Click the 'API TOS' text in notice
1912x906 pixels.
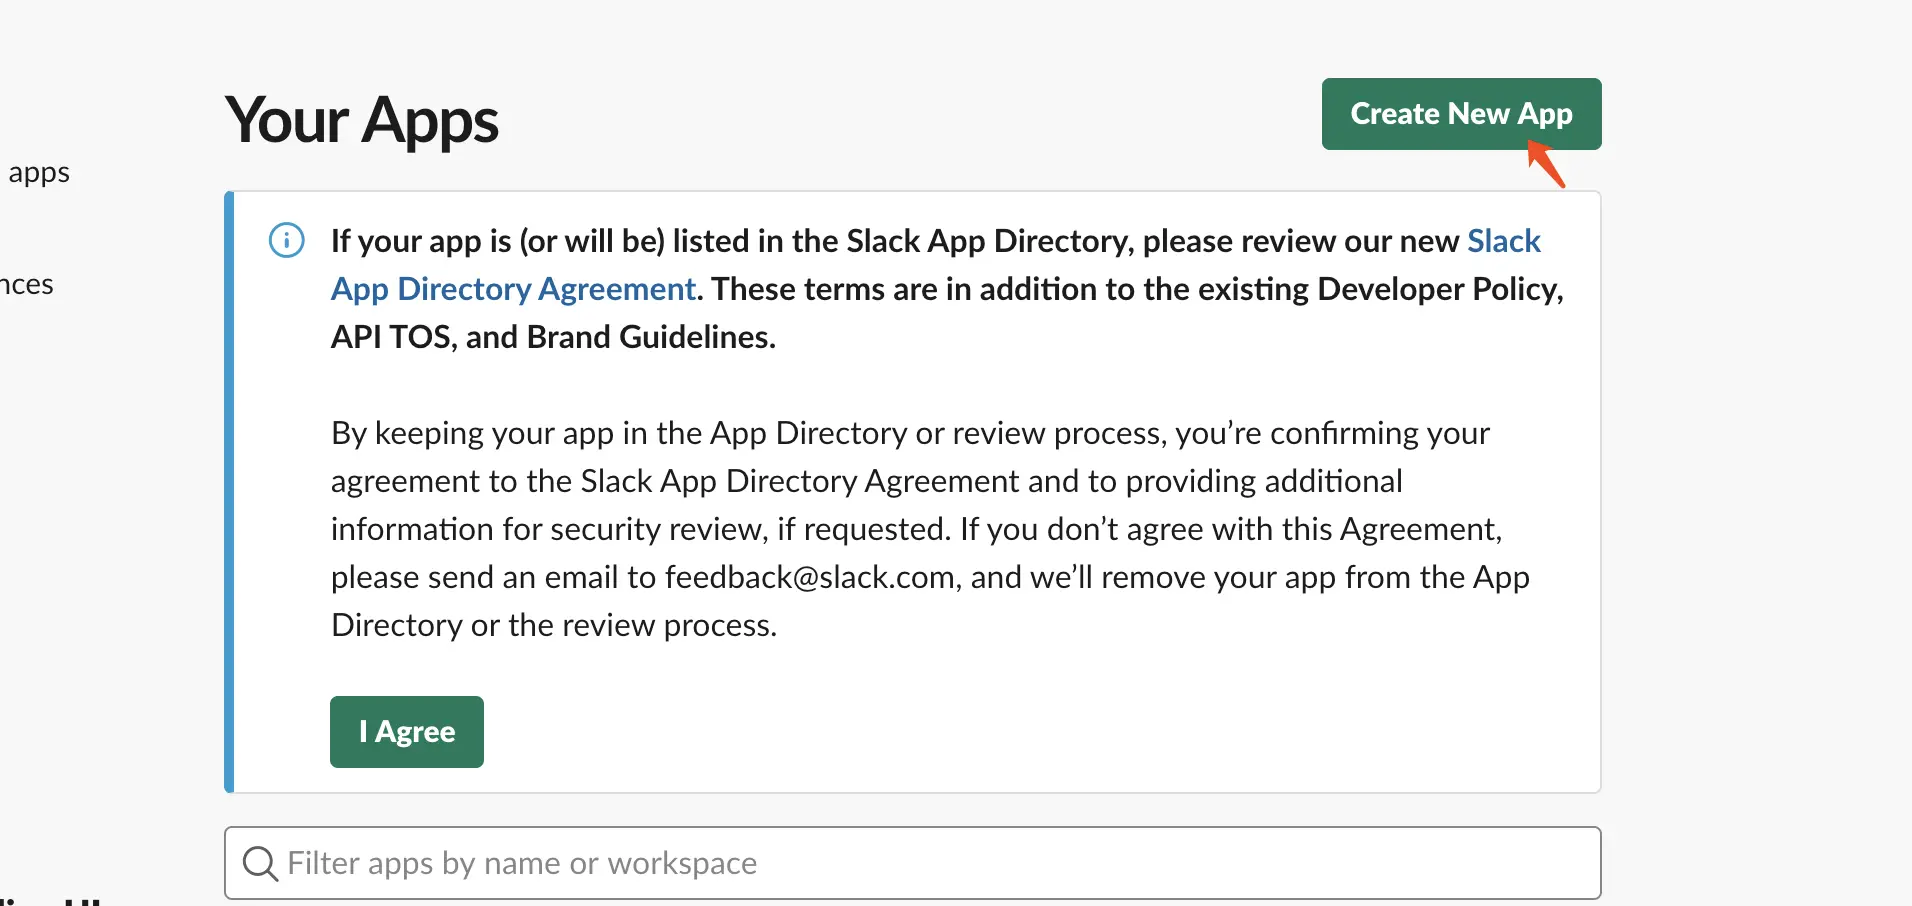tap(394, 337)
